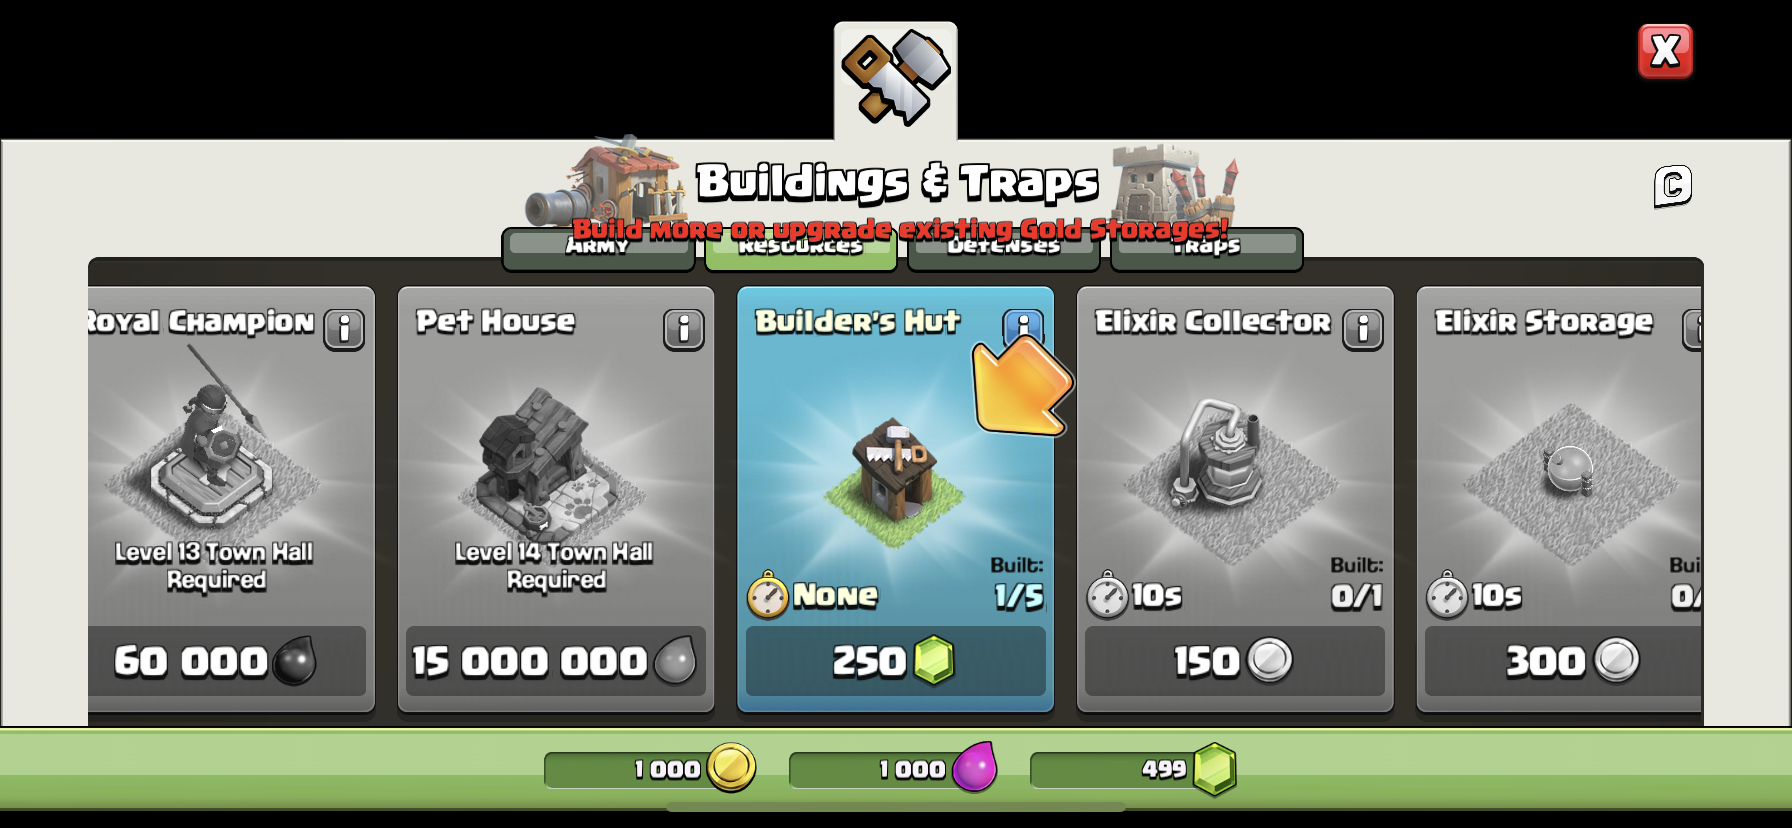1792x828 pixels.
Task: Switch to the Traps tab
Action: click(1207, 248)
